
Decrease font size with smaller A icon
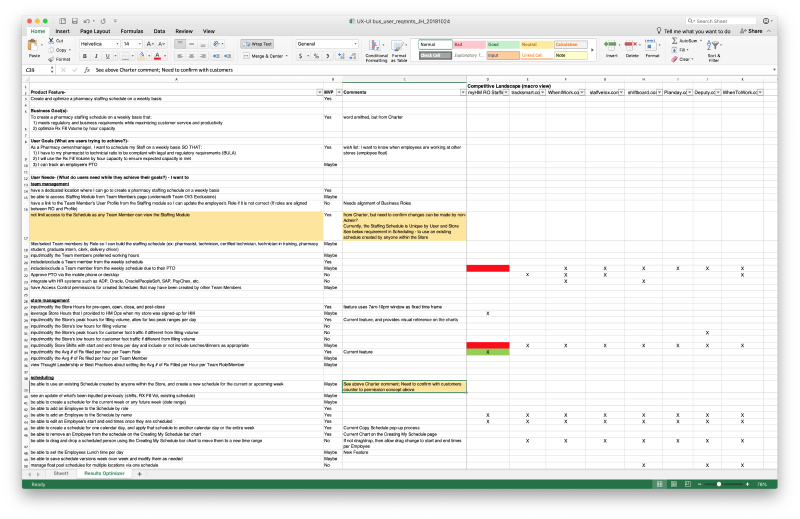click(x=161, y=44)
